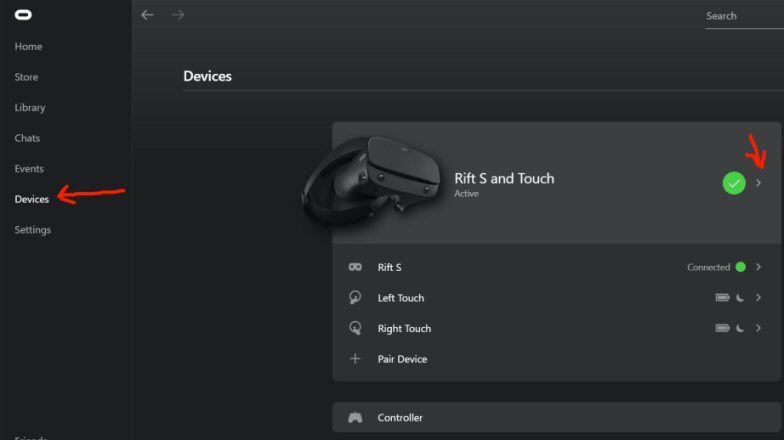Expand the Right Touch row chevron
The width and height of the screenshot is (784, 440).
[x=758, y=328]
